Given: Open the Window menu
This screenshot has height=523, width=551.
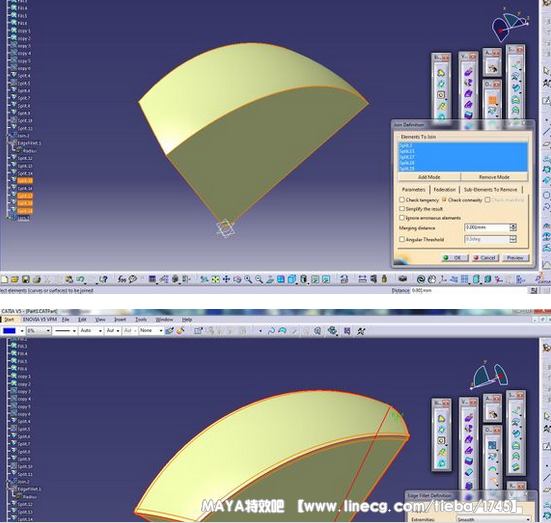Looking at the screenshot, I should click(x=164, y=319).
